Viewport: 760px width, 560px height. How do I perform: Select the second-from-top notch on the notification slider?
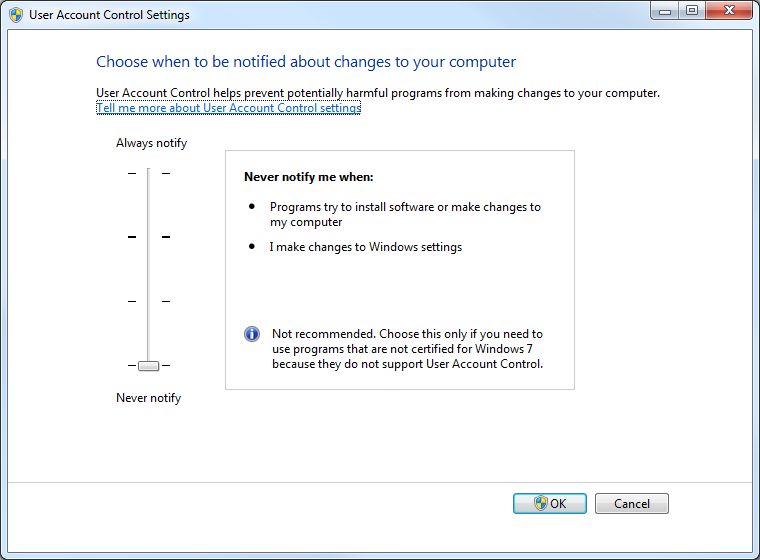148,237
